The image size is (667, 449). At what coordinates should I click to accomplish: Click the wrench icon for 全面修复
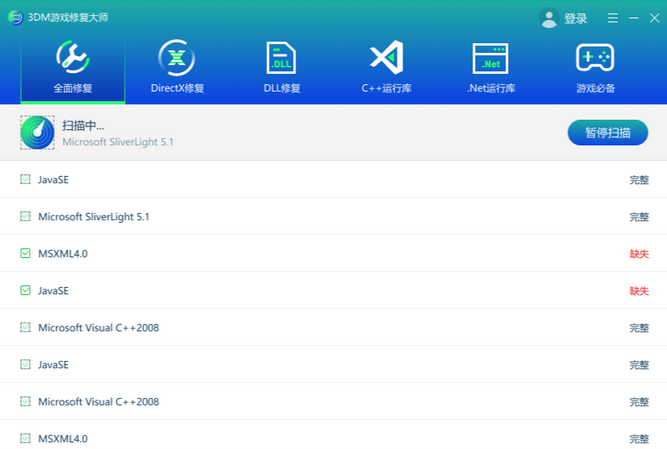click(73, 58)
